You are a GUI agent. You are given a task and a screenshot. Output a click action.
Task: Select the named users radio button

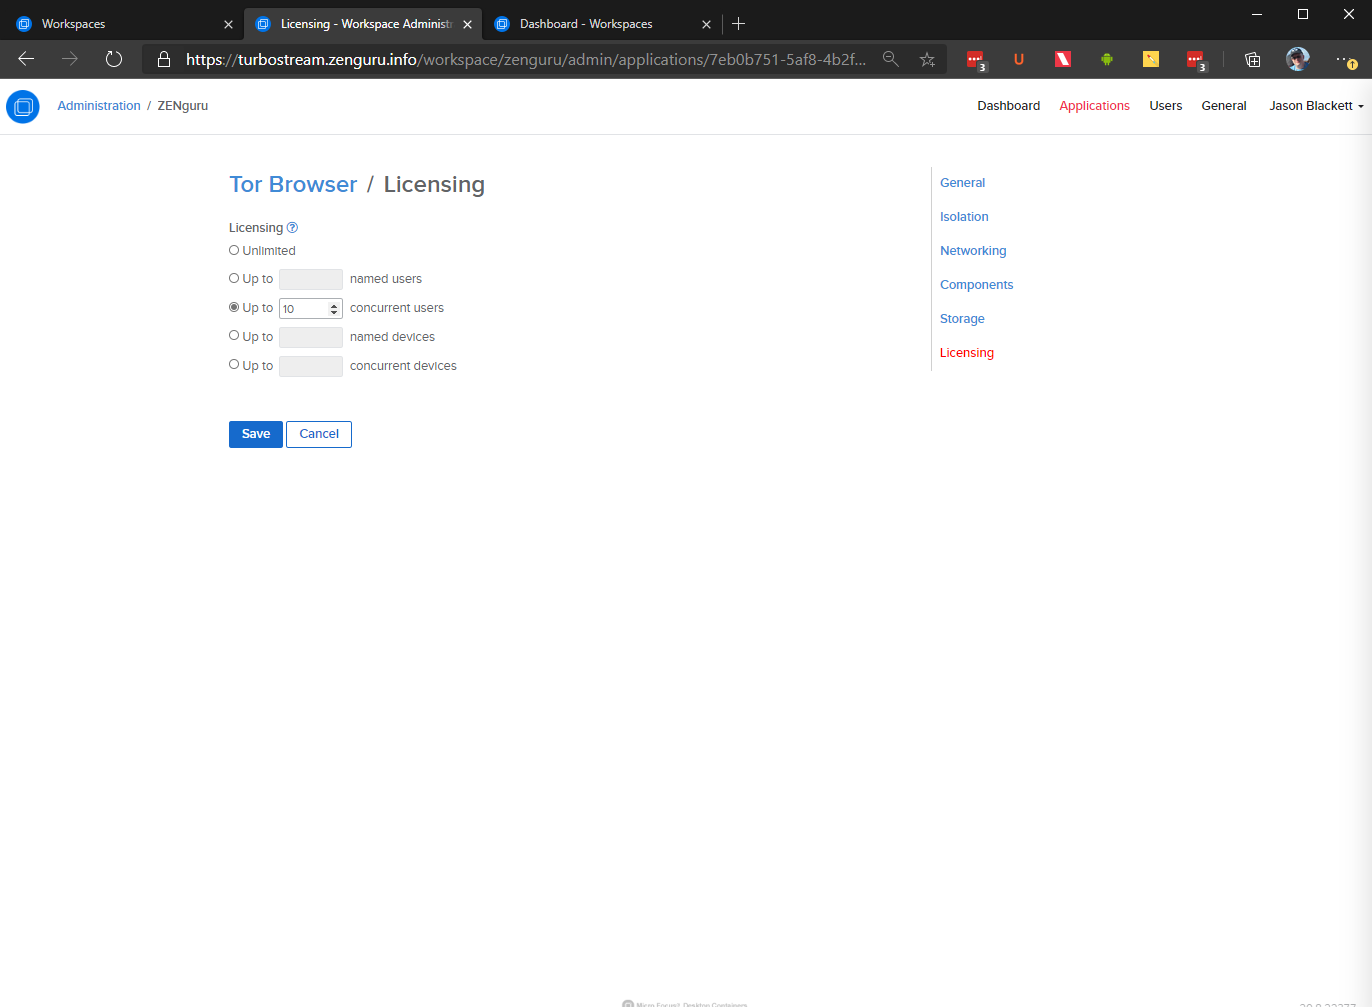click(234, 278)
